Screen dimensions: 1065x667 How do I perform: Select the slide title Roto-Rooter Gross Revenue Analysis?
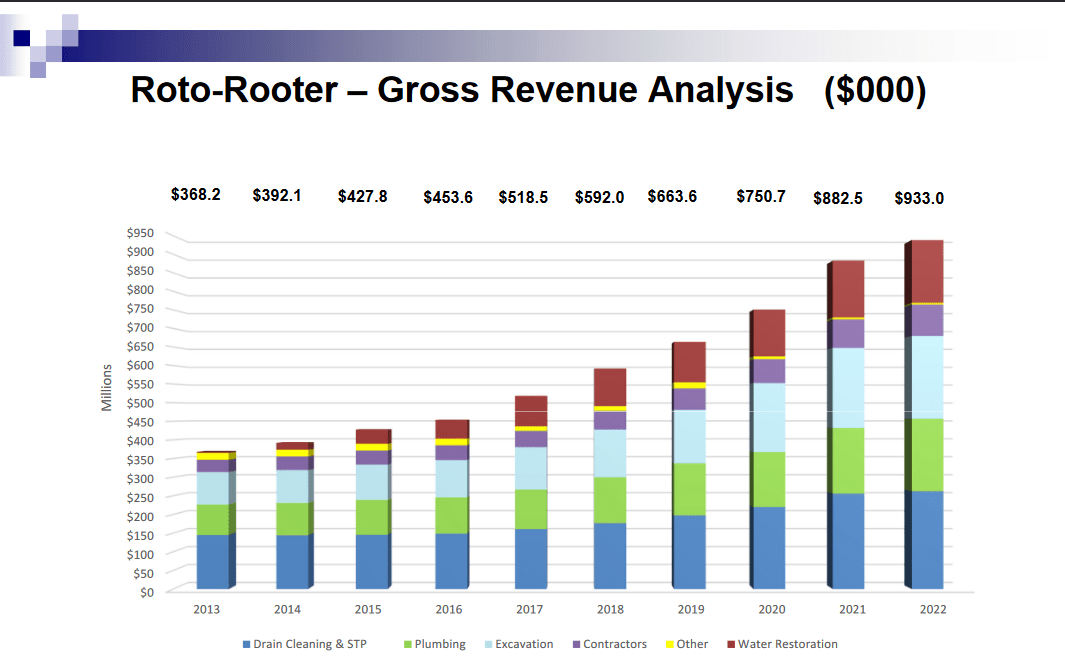[530, 90]
